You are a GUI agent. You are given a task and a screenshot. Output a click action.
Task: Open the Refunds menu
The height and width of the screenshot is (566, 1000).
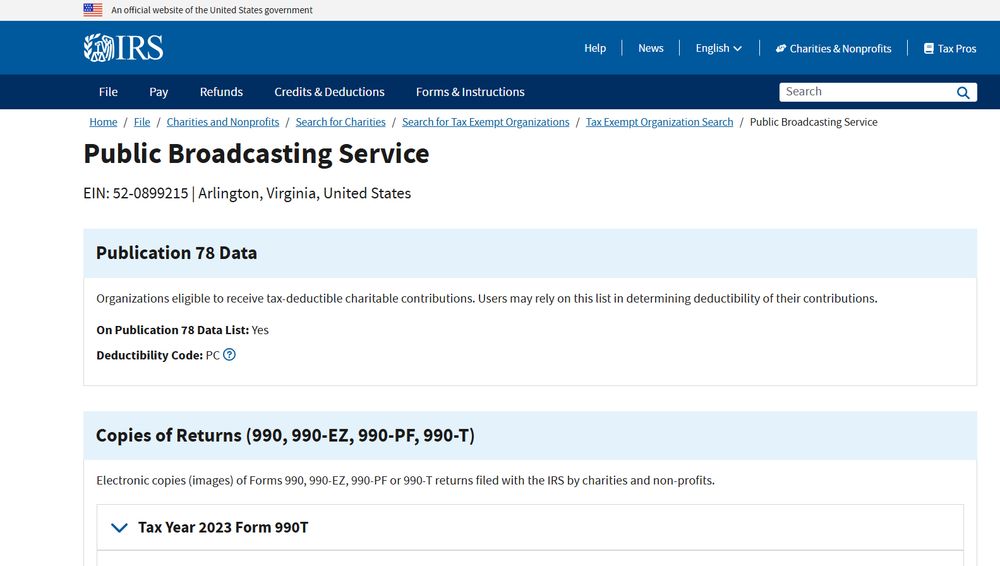pyautogui.click(x=221, y=92)
